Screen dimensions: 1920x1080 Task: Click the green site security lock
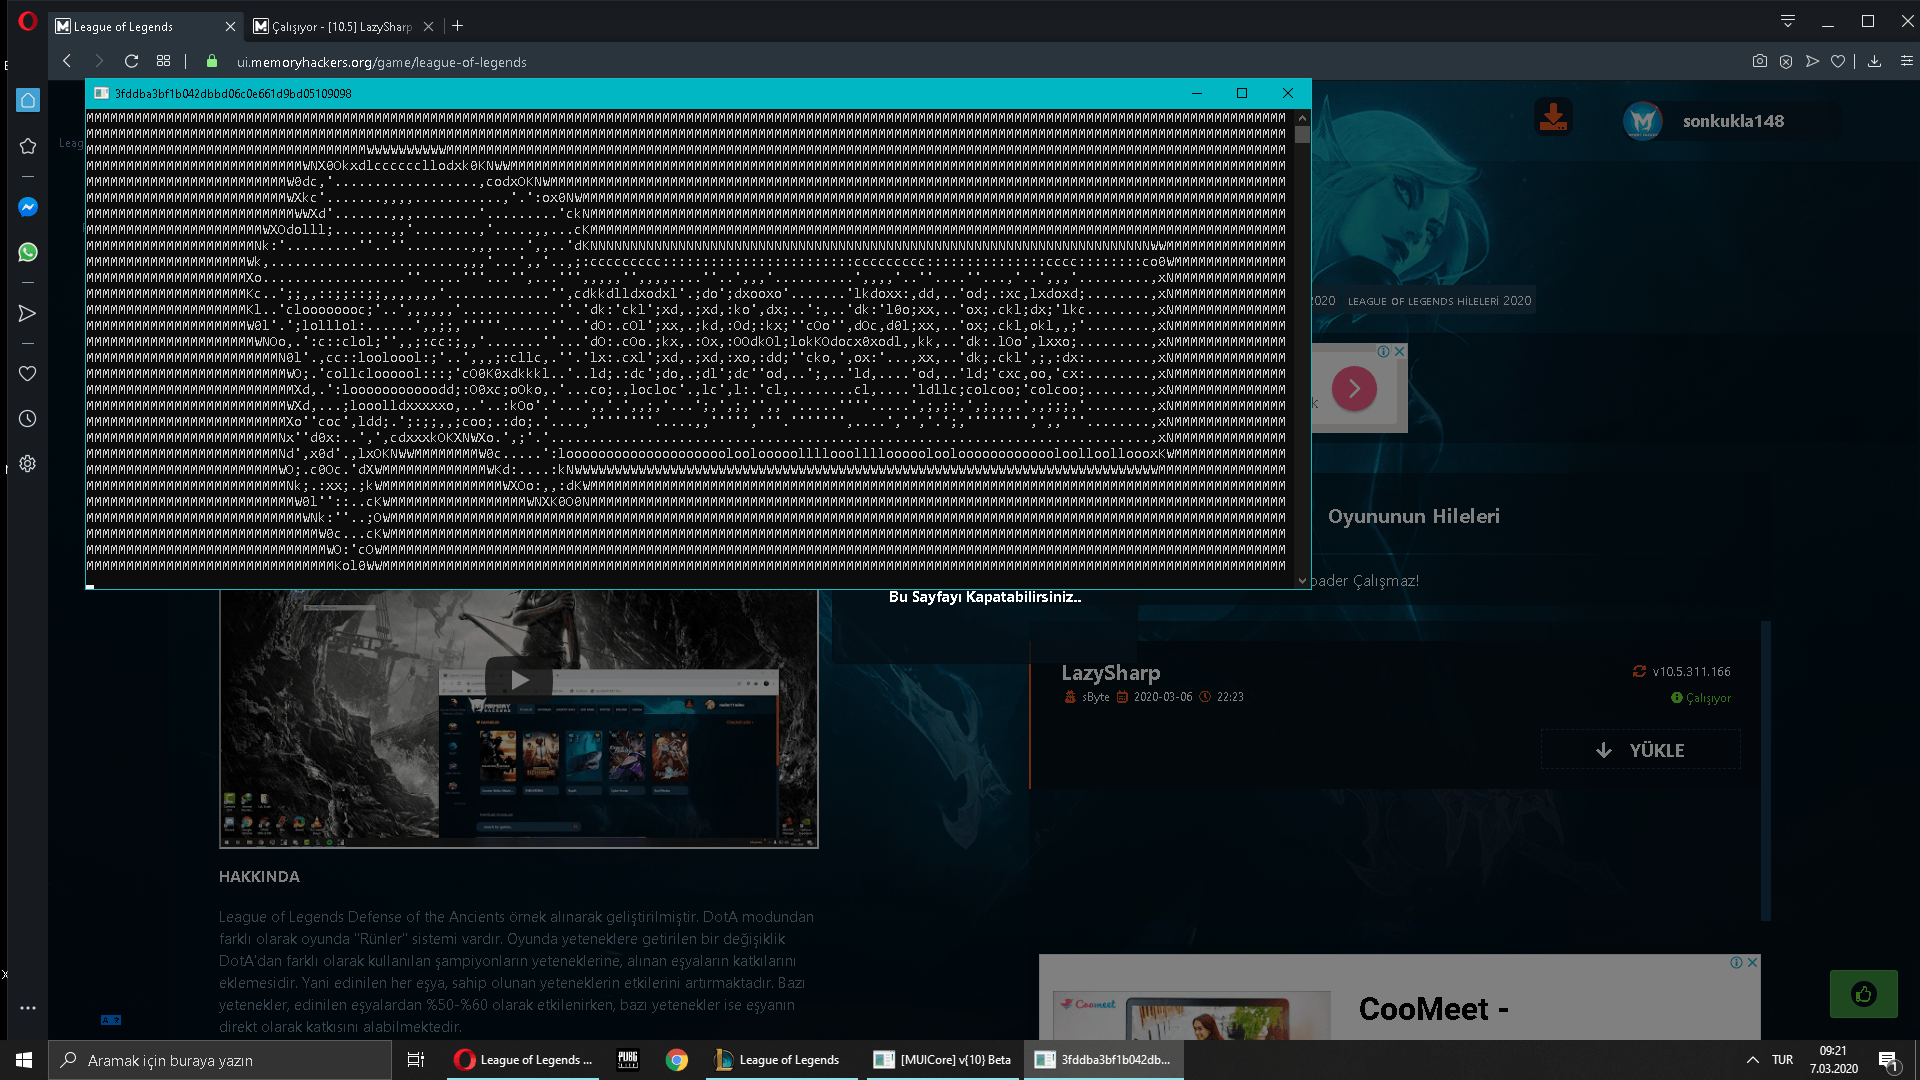(x=212, y=61)
